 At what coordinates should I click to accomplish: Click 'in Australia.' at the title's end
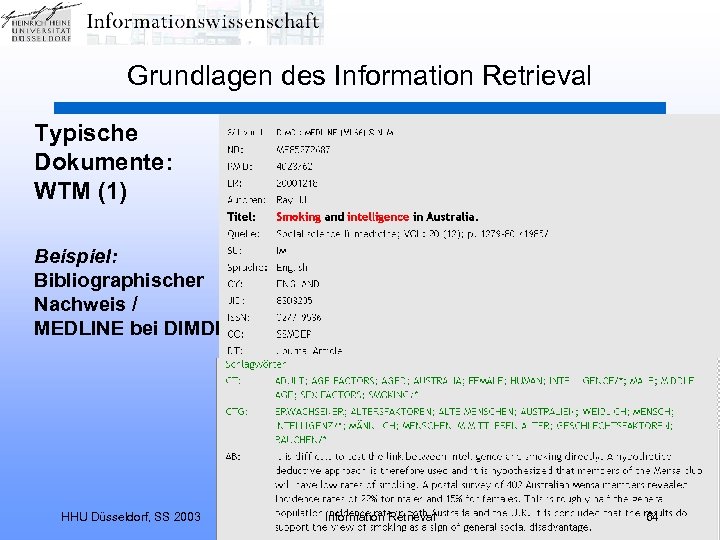tap(445, 217)
